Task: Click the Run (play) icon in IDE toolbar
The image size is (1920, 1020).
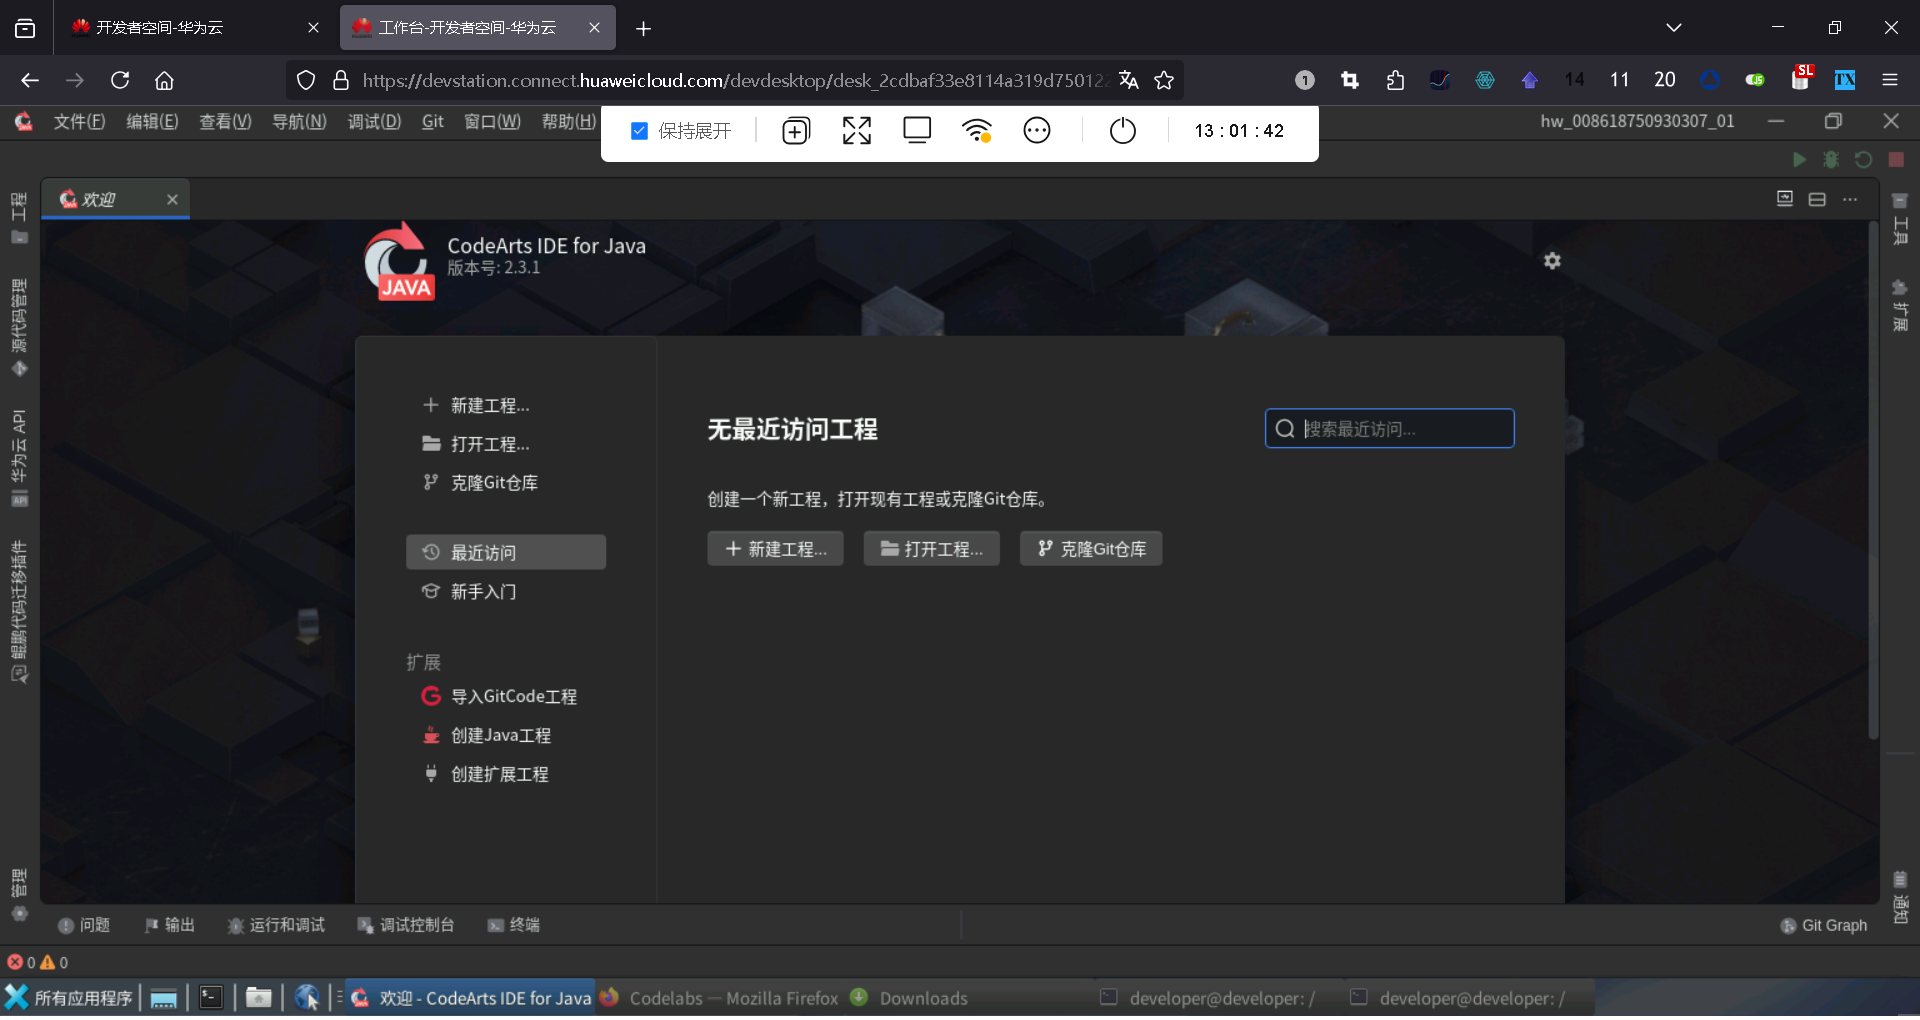Action: coord(1799,159)
